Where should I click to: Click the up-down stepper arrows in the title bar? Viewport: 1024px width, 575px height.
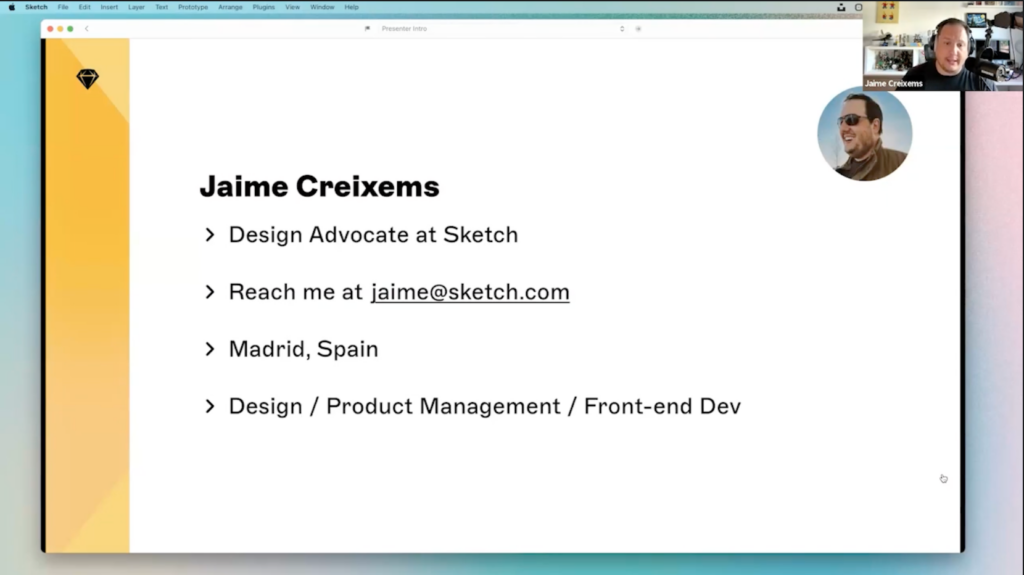[622, 29]
